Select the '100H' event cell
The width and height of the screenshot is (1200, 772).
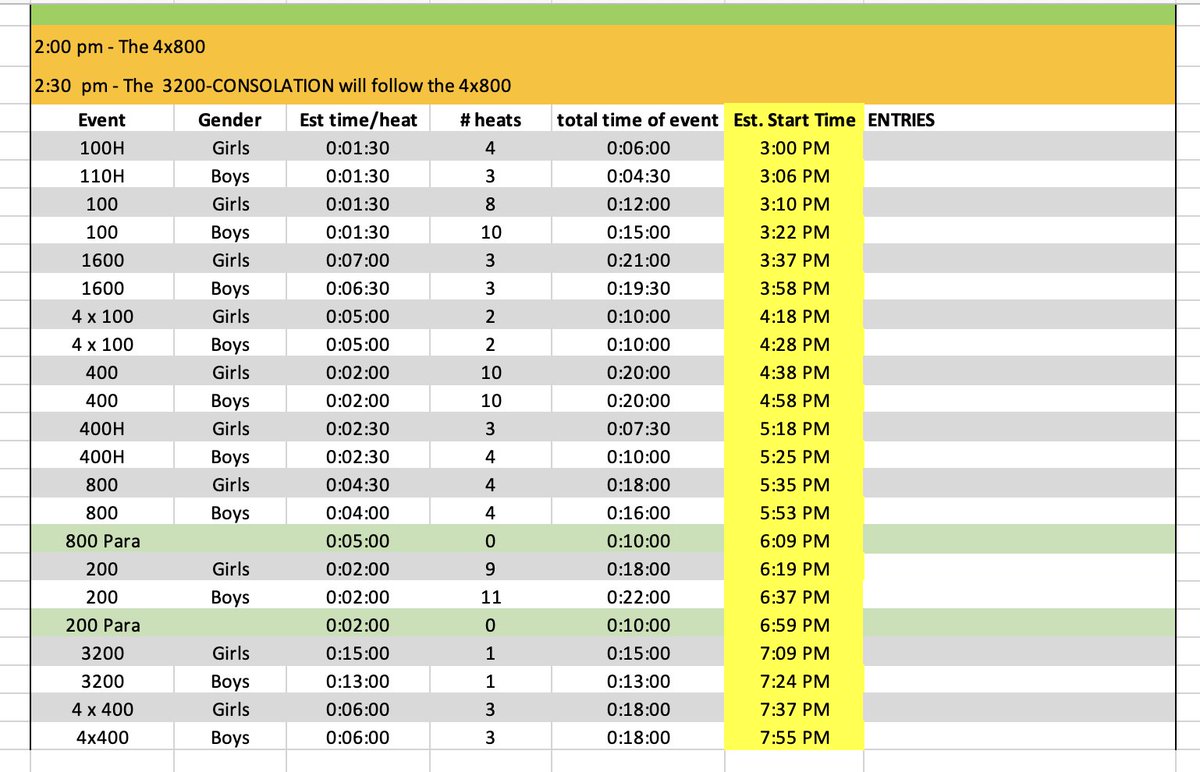point(102,148)
